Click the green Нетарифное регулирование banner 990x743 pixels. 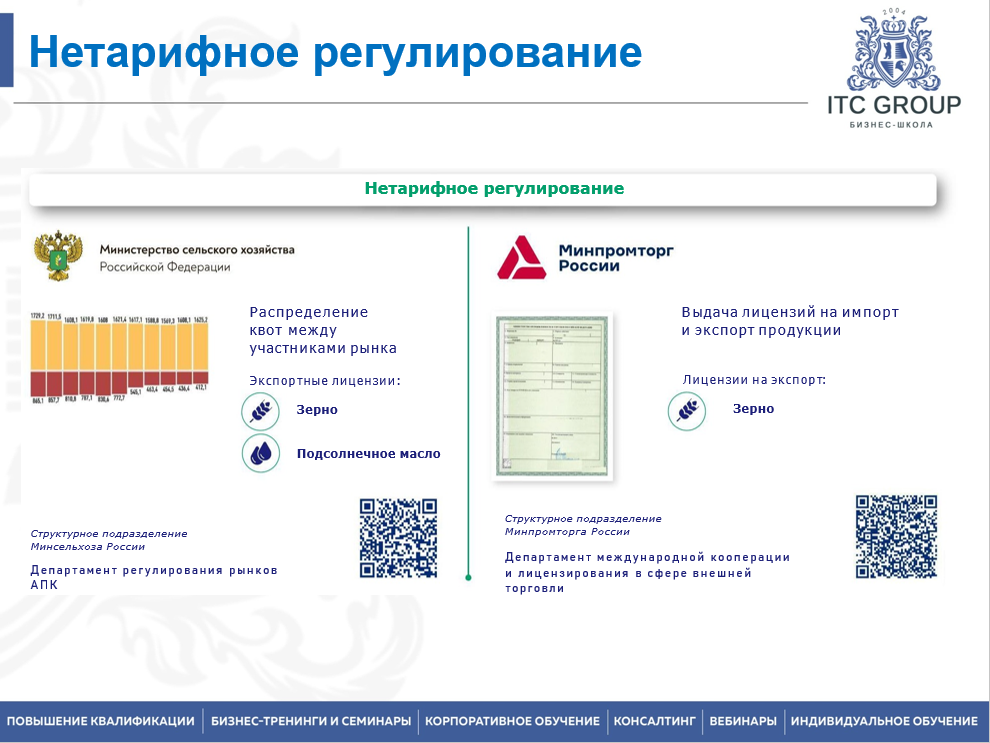tap(483, 189)
